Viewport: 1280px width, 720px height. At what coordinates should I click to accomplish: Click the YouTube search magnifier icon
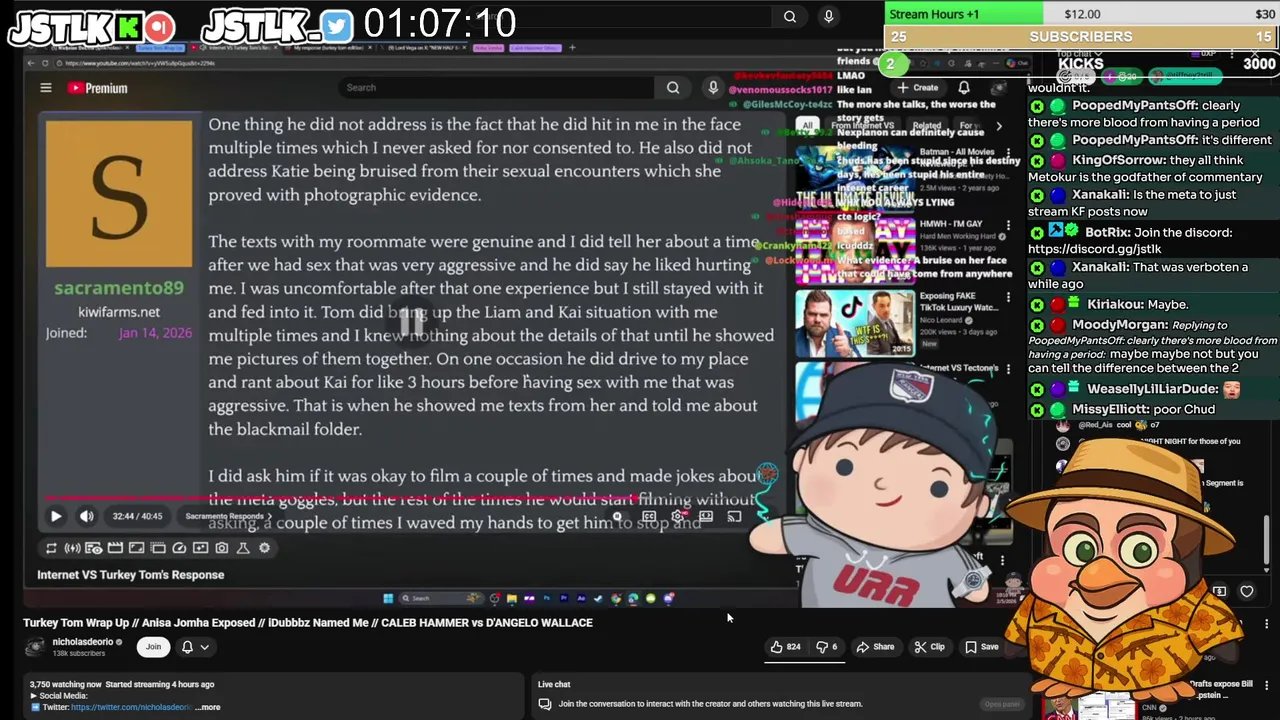790,16
